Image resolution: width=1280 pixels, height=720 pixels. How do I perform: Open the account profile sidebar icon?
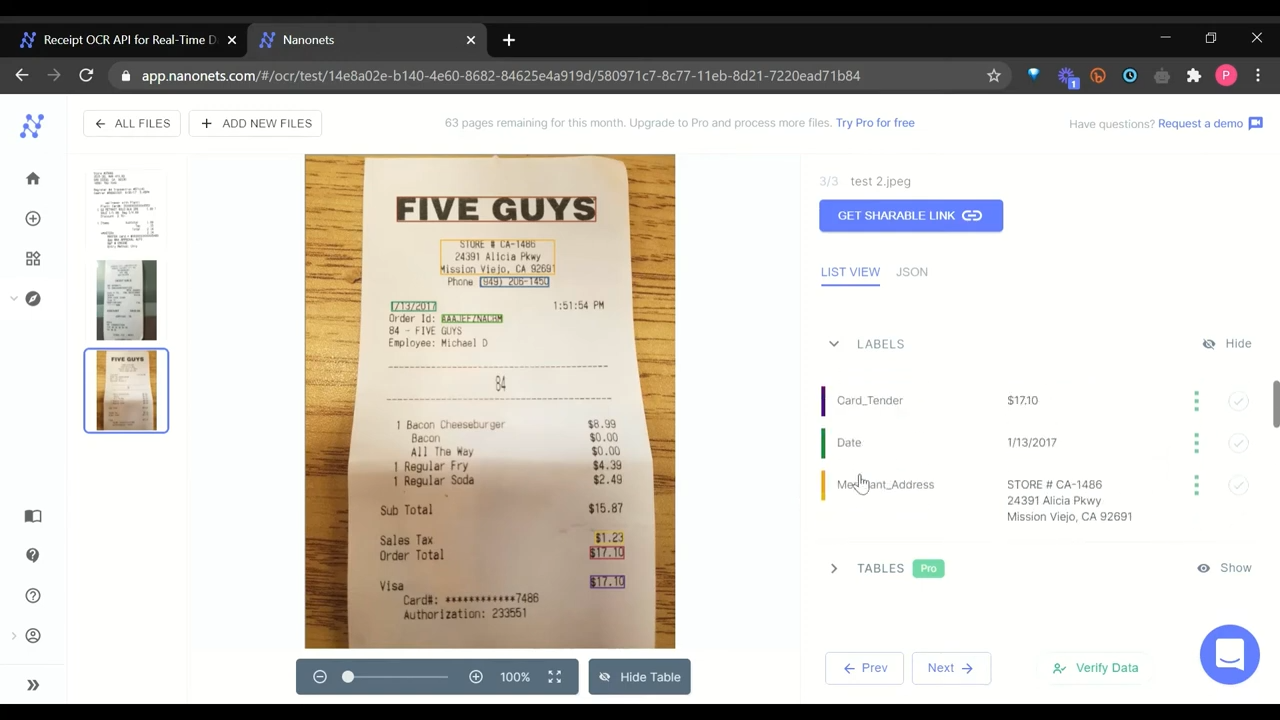33,636
